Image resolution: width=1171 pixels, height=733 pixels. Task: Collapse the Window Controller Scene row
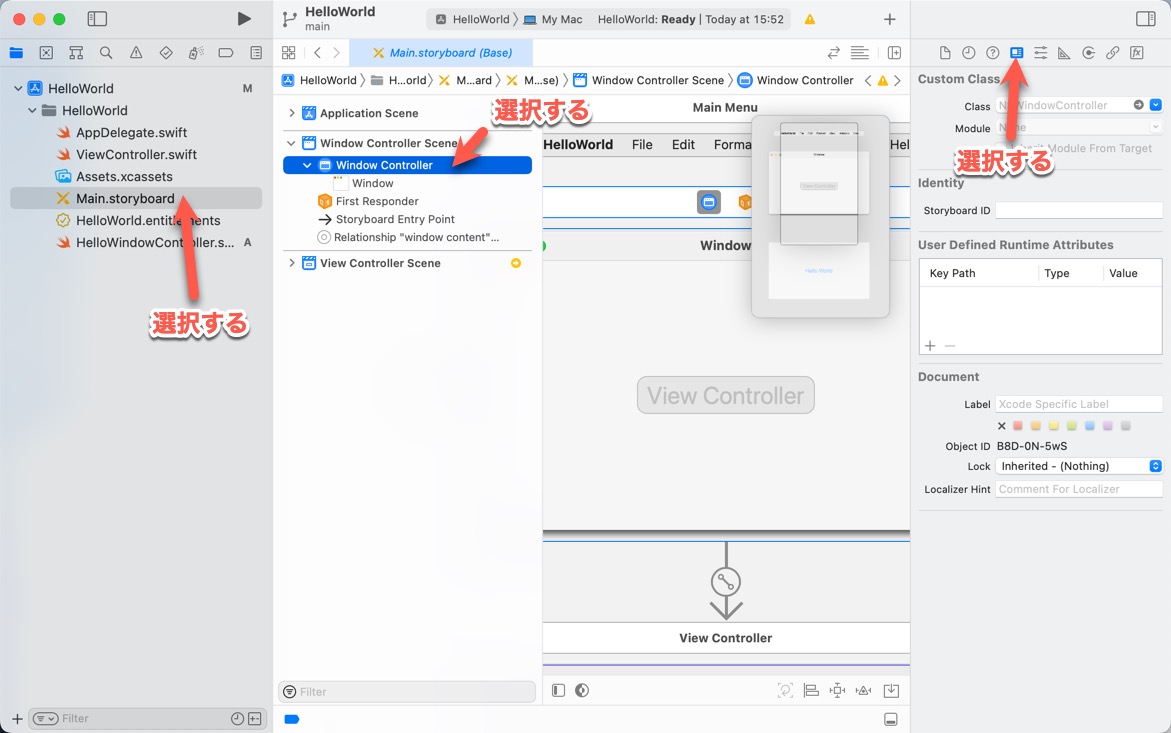(291, 143)
